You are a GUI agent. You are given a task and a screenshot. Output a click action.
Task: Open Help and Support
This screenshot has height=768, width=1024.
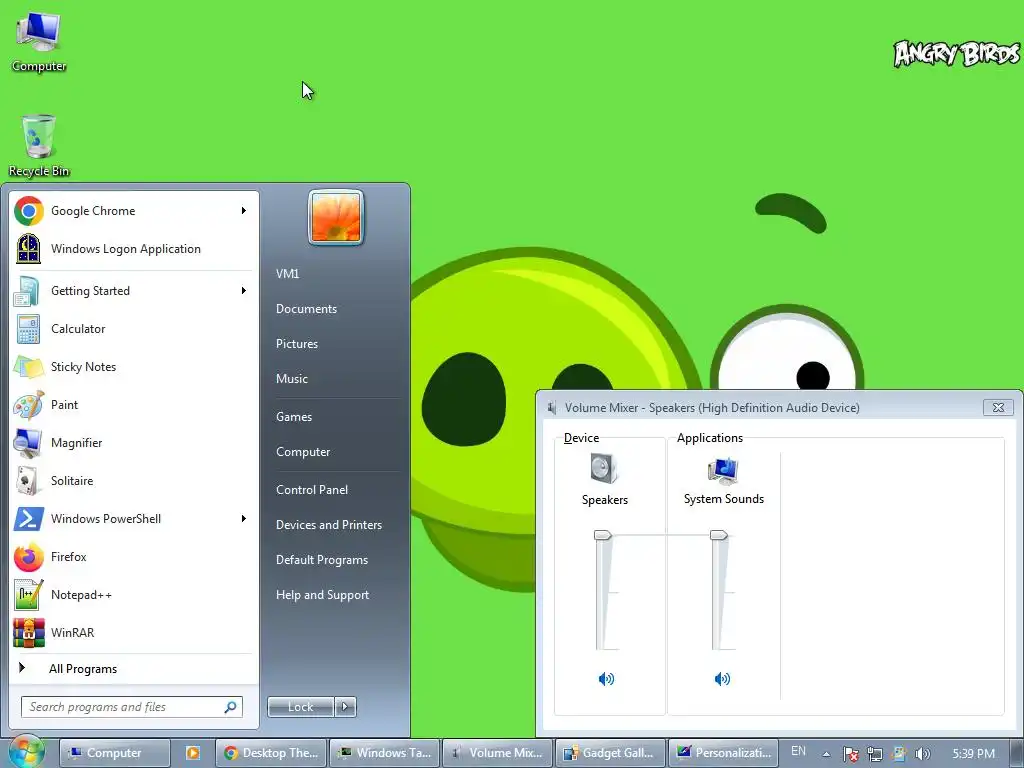[322, 595]
